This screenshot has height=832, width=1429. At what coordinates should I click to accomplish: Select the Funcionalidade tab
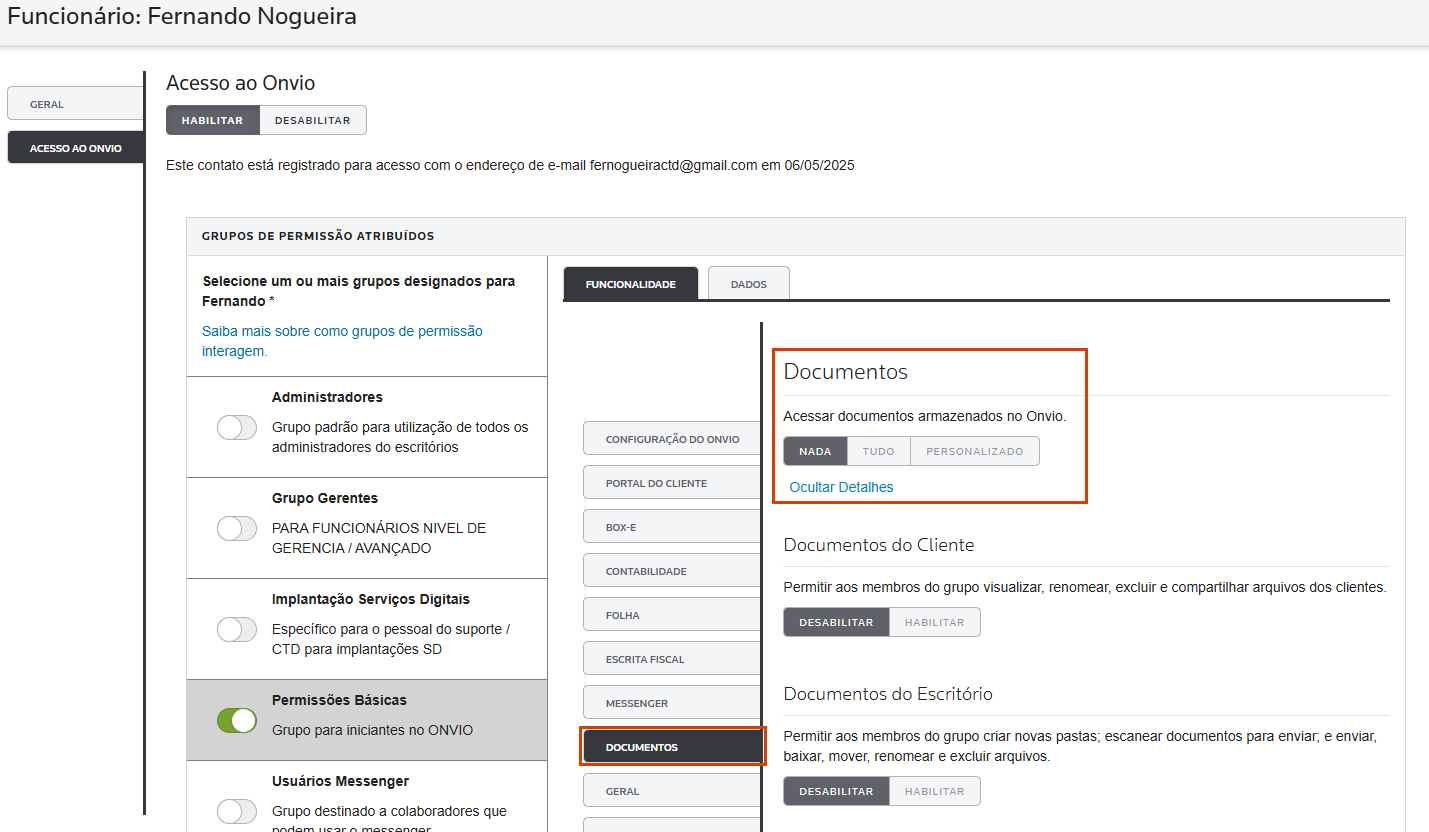click(x=630, y=284)
